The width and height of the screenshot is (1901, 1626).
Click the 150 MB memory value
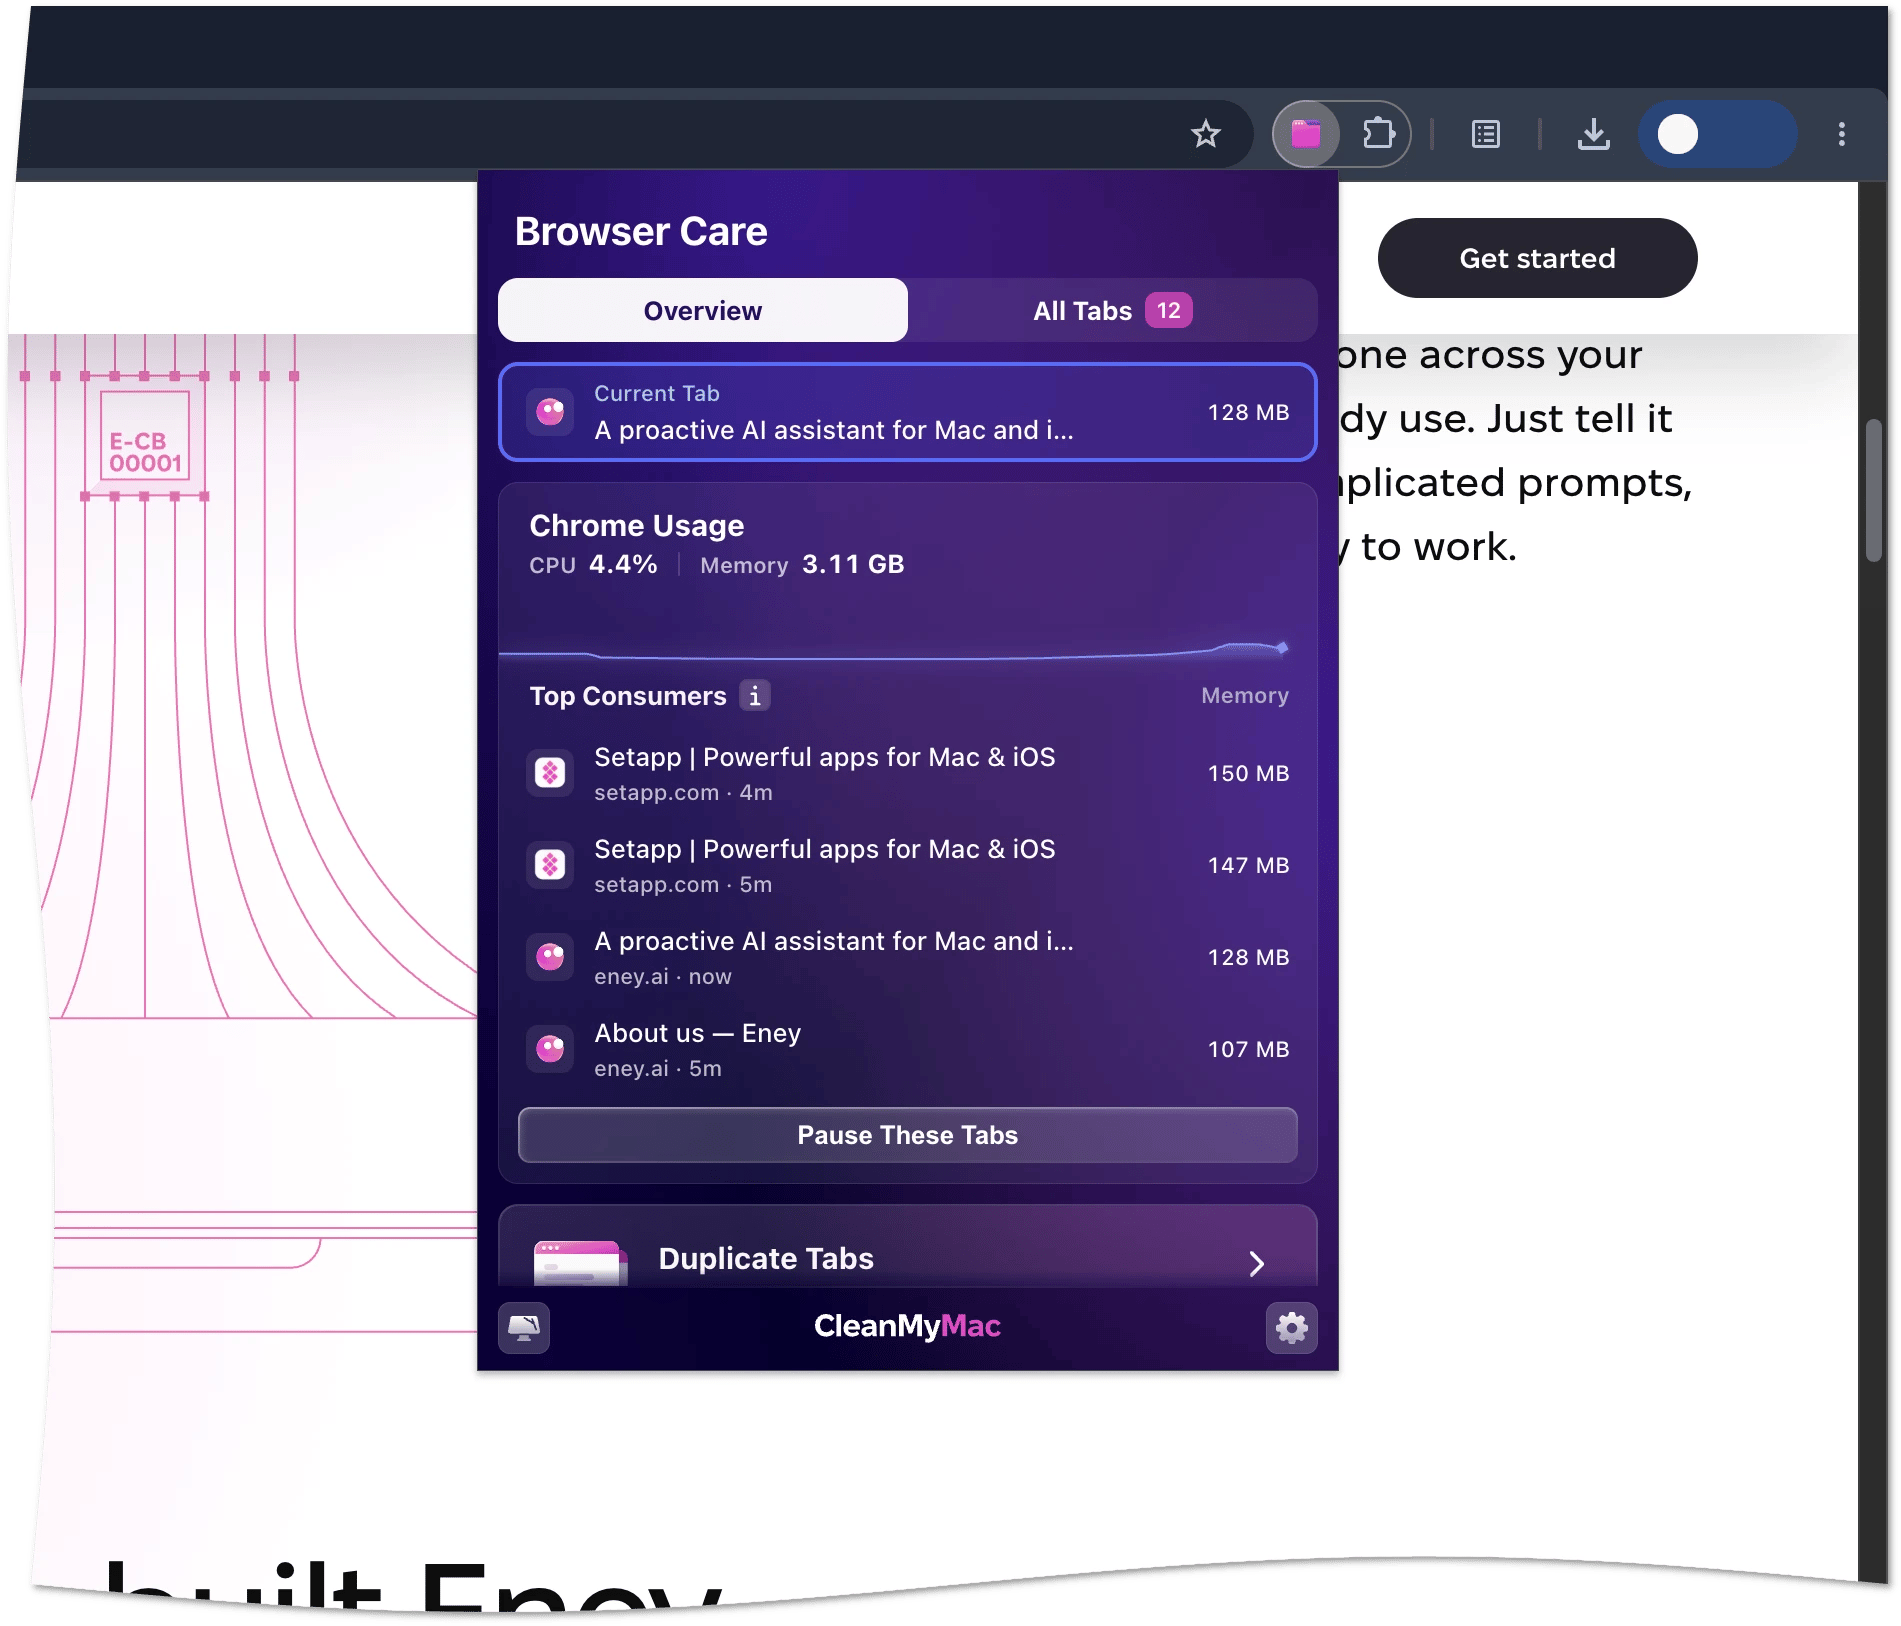1248,773
